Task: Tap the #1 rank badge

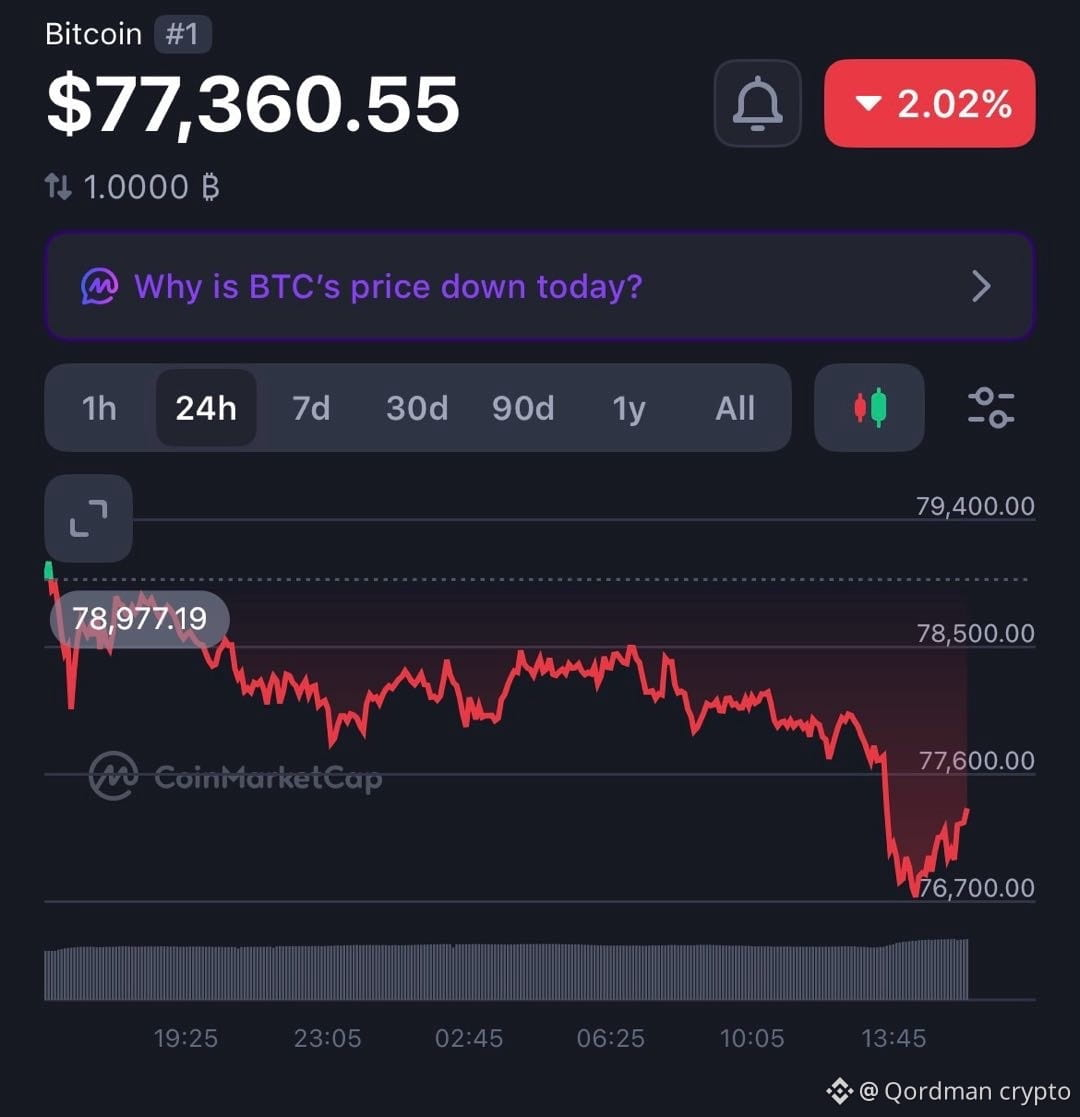Action: (x=182, y=34)
